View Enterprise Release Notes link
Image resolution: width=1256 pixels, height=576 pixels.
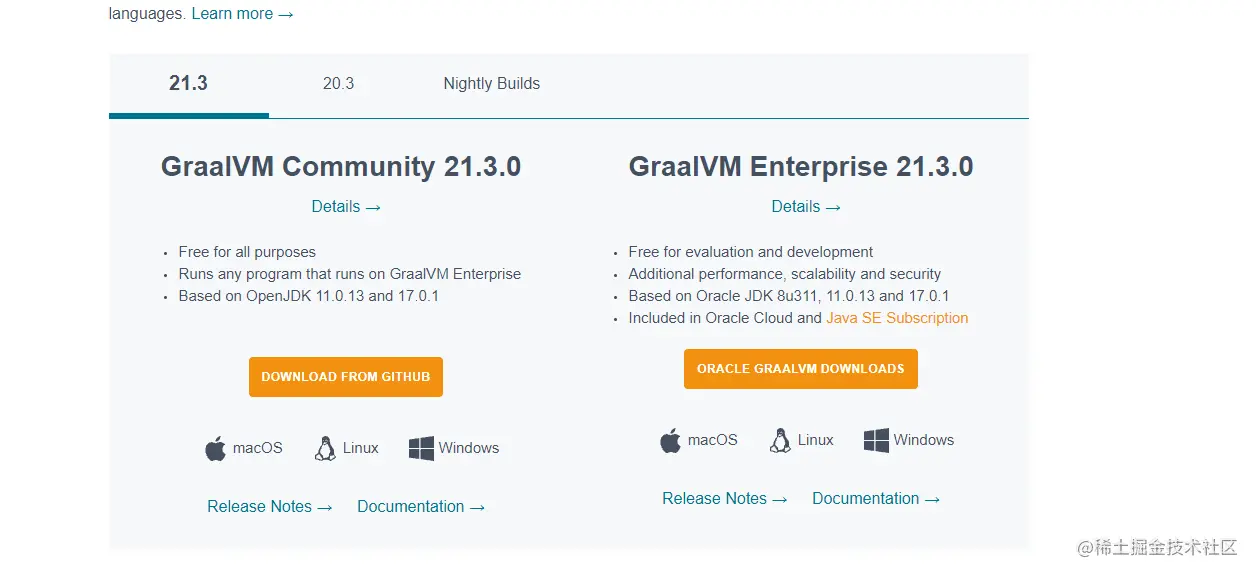tap(724, 499)
